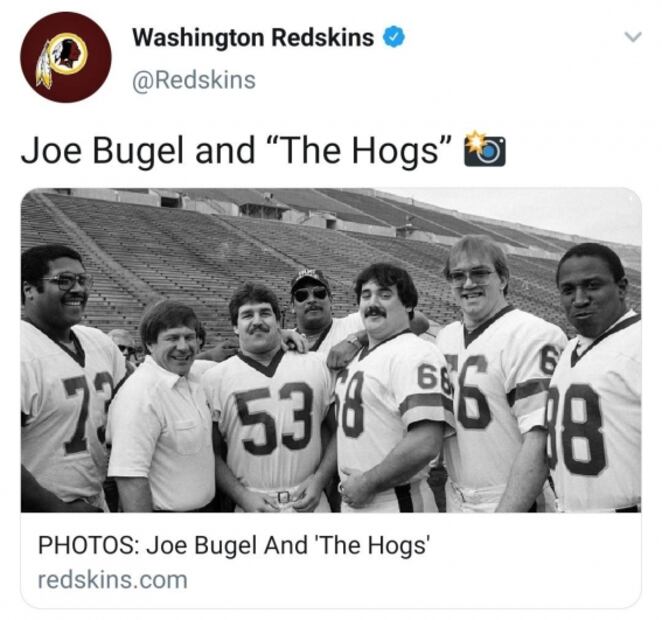
Task: Click the camera flash emoji in tweet
Action: [484, 149]
